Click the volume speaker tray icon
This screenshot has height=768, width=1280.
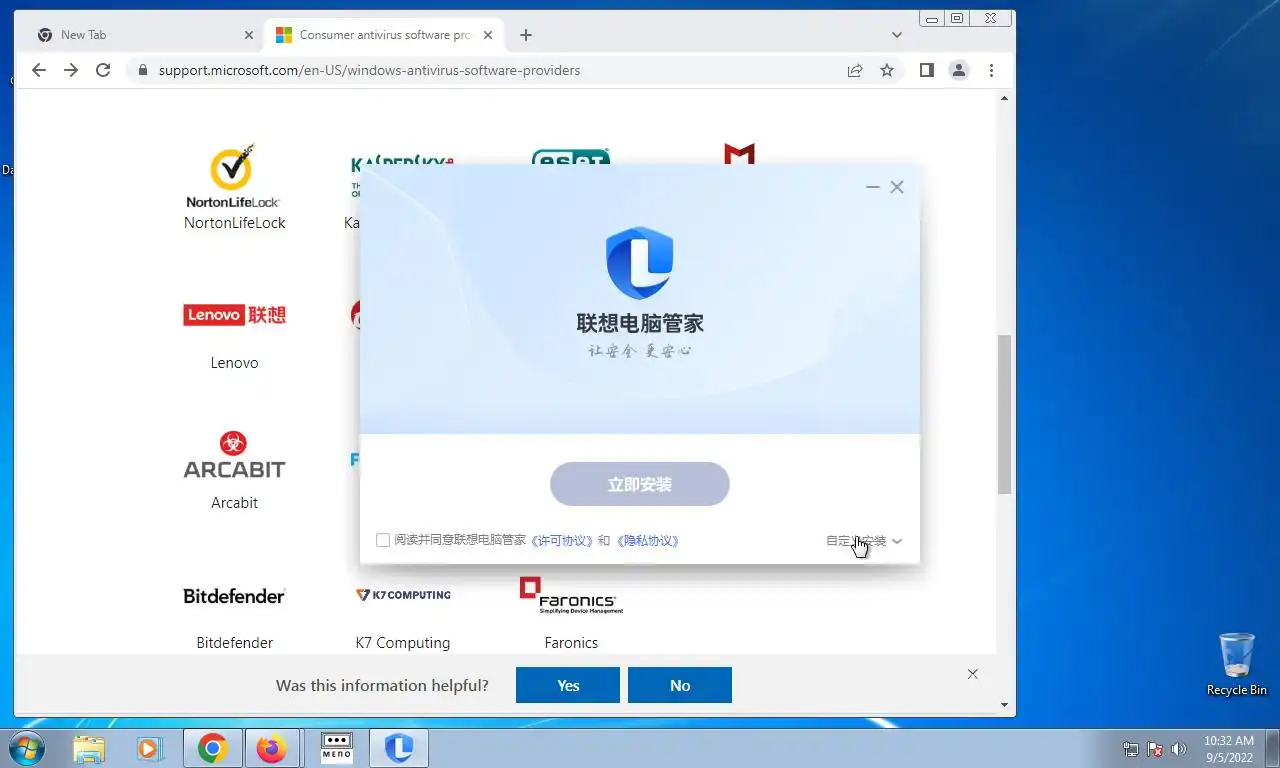[x=1179, y=749]
